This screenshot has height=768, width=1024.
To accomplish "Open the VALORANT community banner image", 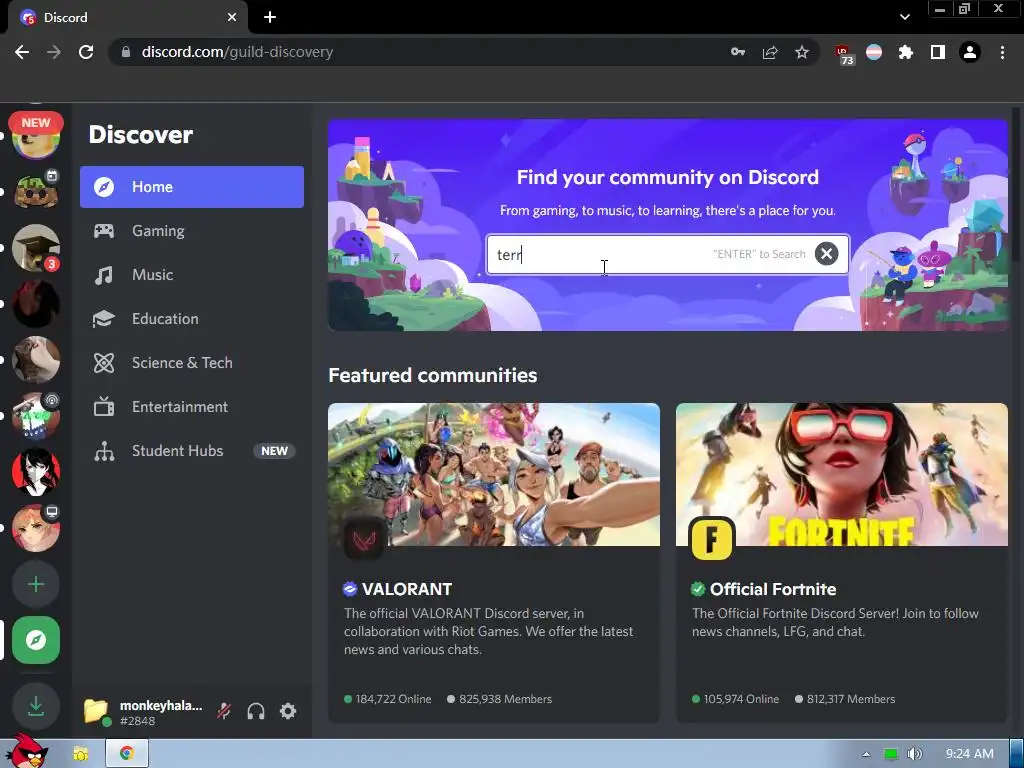I will (494, 474).
